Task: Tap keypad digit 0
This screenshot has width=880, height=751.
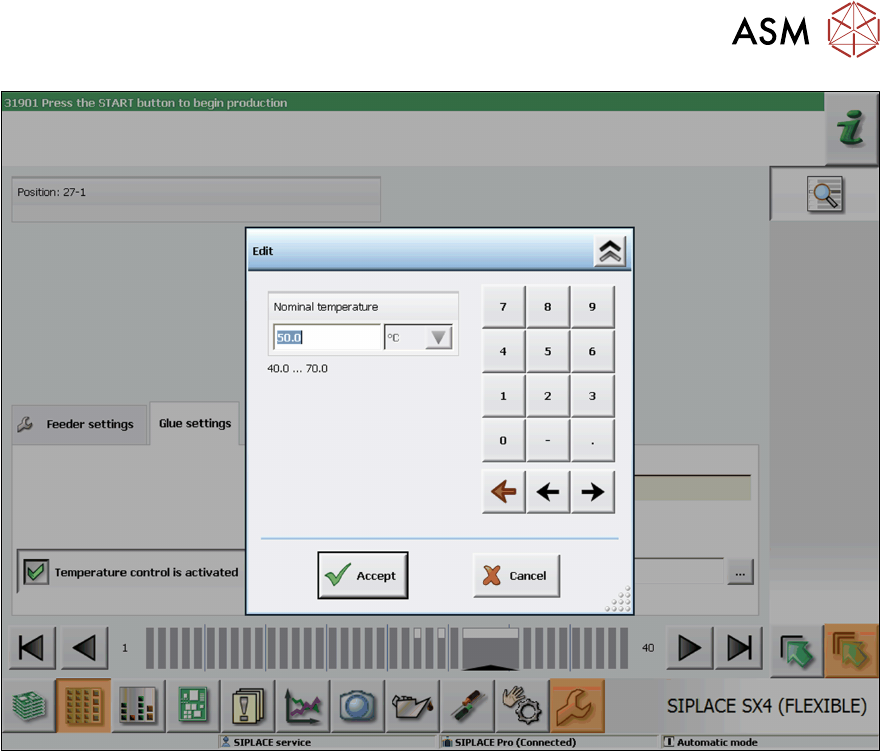Action: click(x=503, y=441)
